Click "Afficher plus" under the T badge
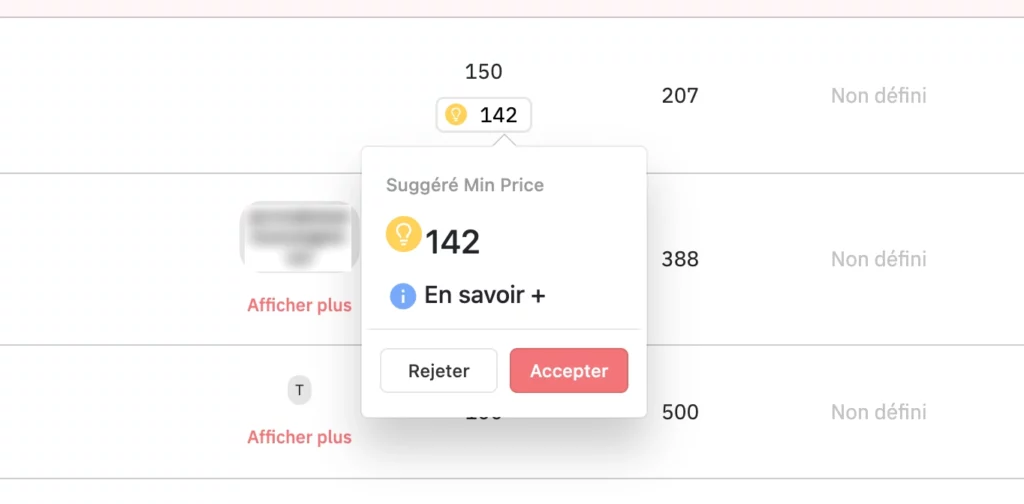This screenshot has width=1024, height=504. 299,437
